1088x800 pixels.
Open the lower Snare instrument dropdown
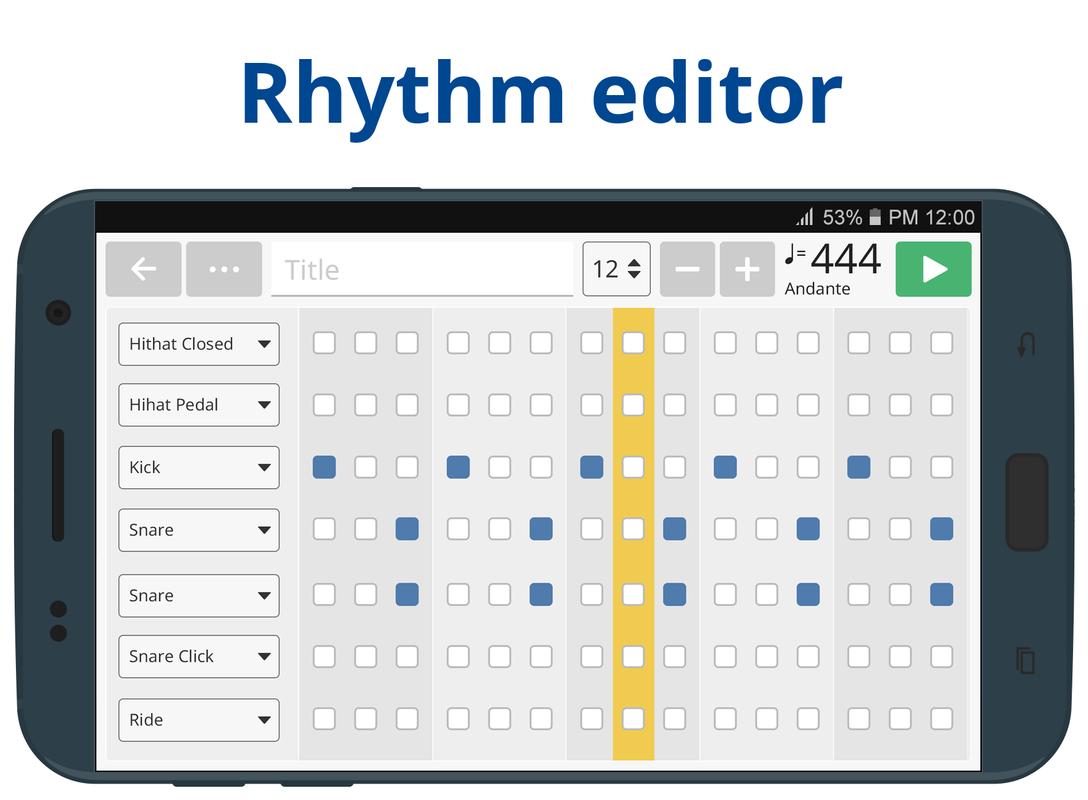[199, 595]
